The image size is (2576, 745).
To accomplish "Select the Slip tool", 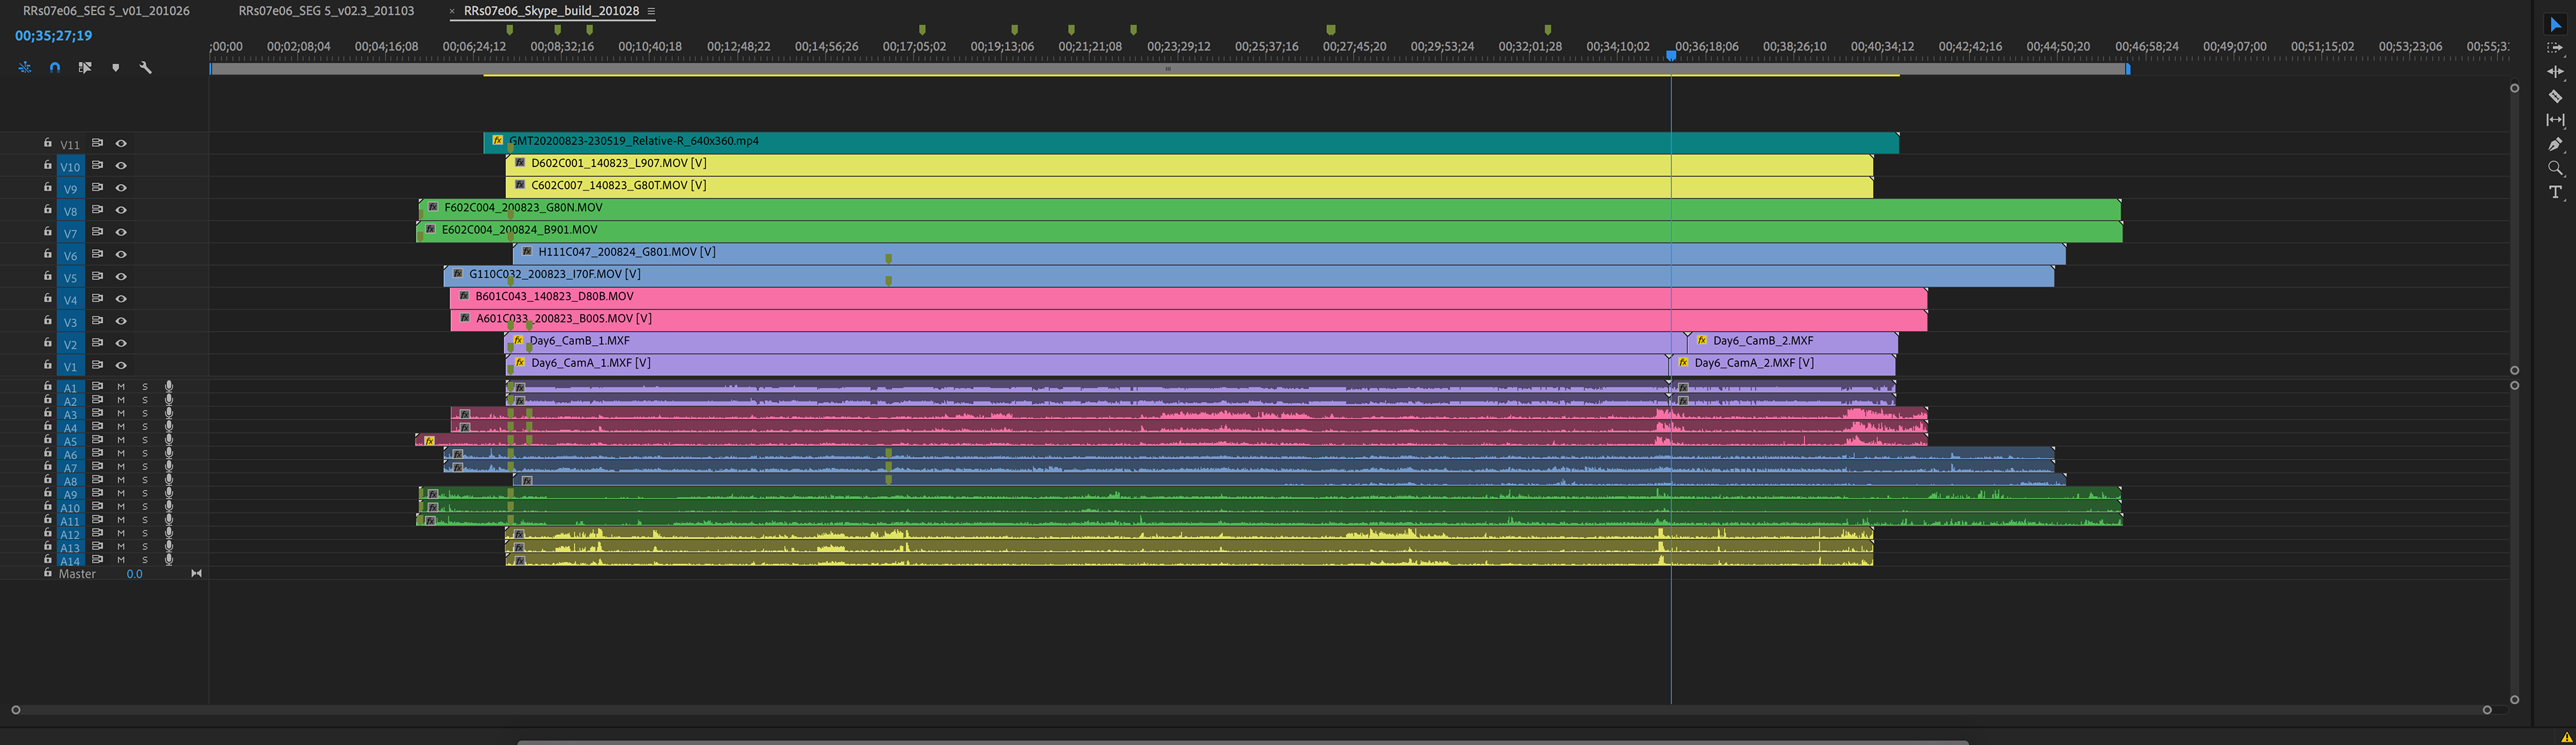I will click(2555, 120).
